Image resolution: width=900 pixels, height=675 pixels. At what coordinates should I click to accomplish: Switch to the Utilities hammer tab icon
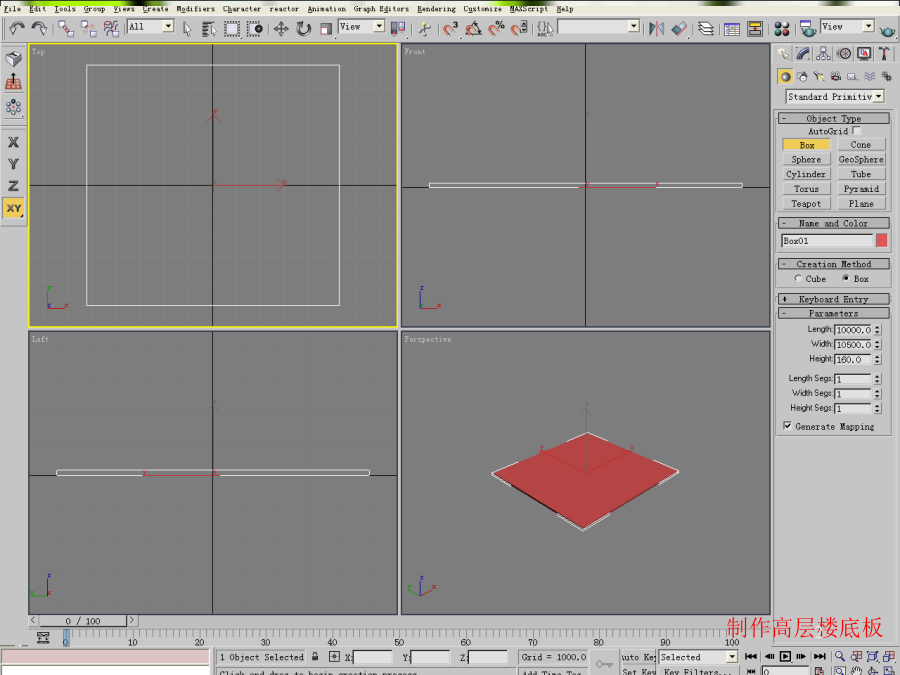click(884, 53)
